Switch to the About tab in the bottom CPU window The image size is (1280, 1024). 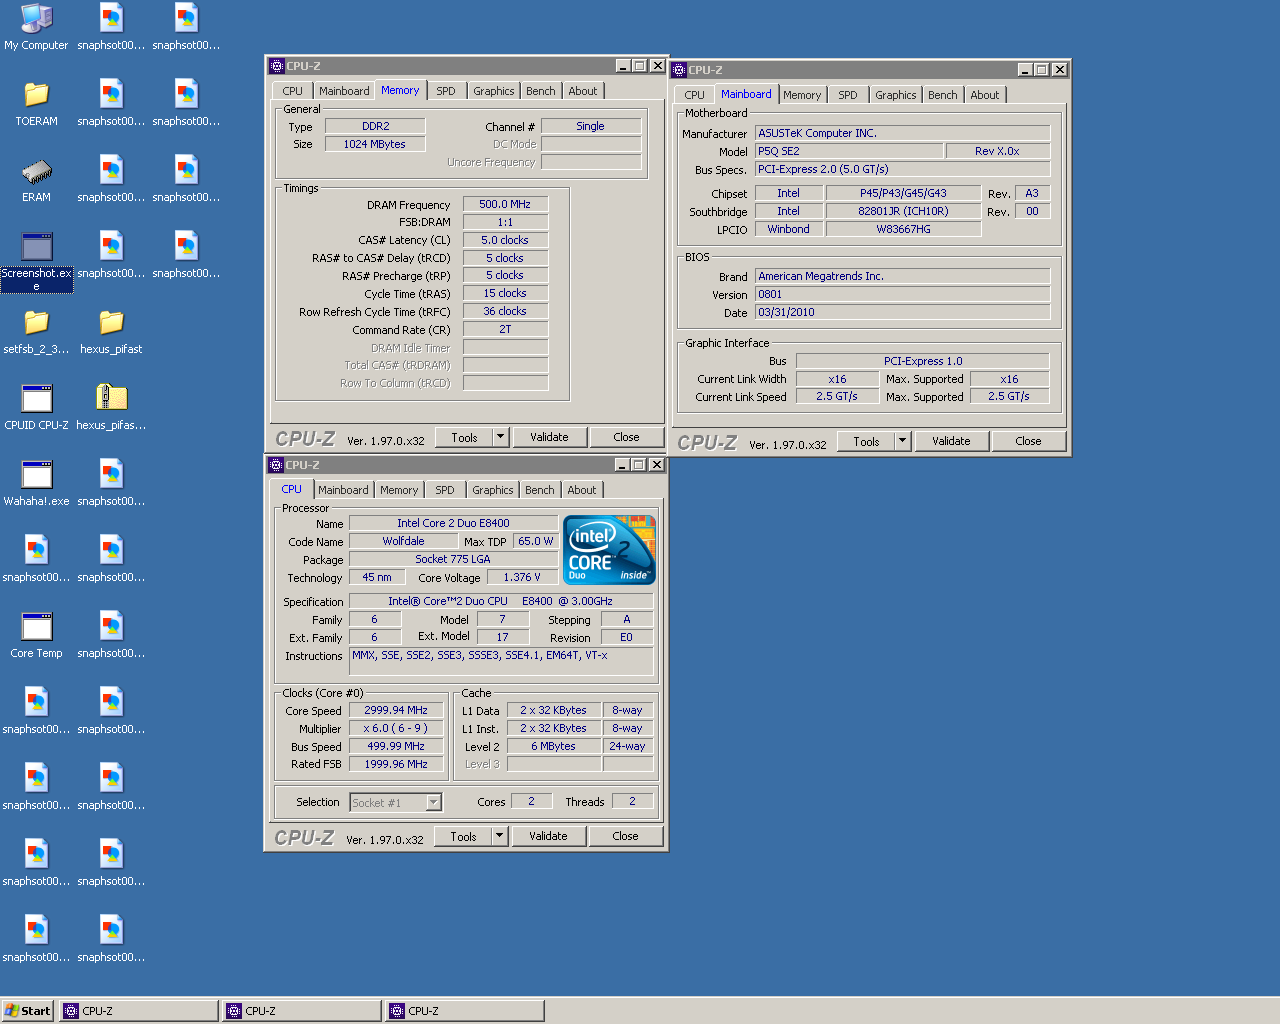tap(582, 490)
